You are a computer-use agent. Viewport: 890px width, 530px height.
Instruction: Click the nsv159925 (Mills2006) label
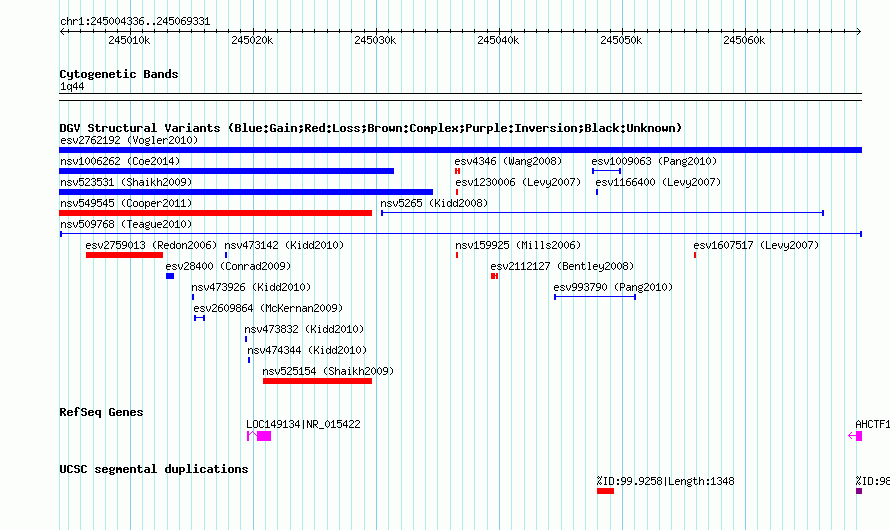pos(518,245)
